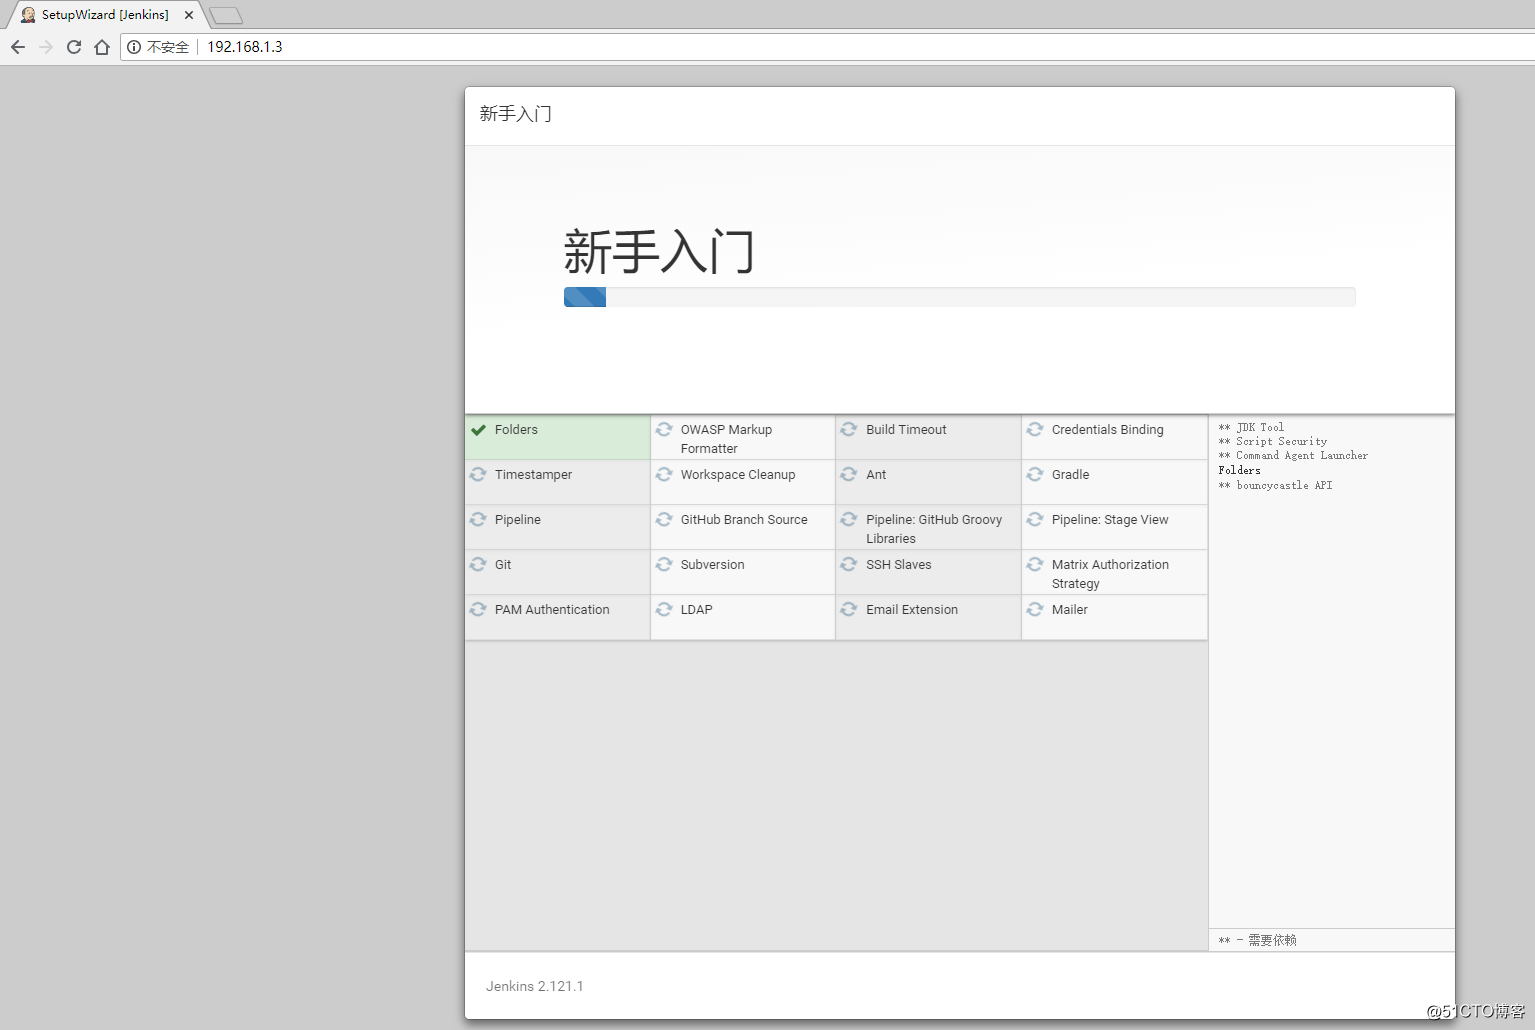Viewport: 1535px width, 1030px height.
Task: Click the 需要依赖 legend text
Action: pos(1272,940)
